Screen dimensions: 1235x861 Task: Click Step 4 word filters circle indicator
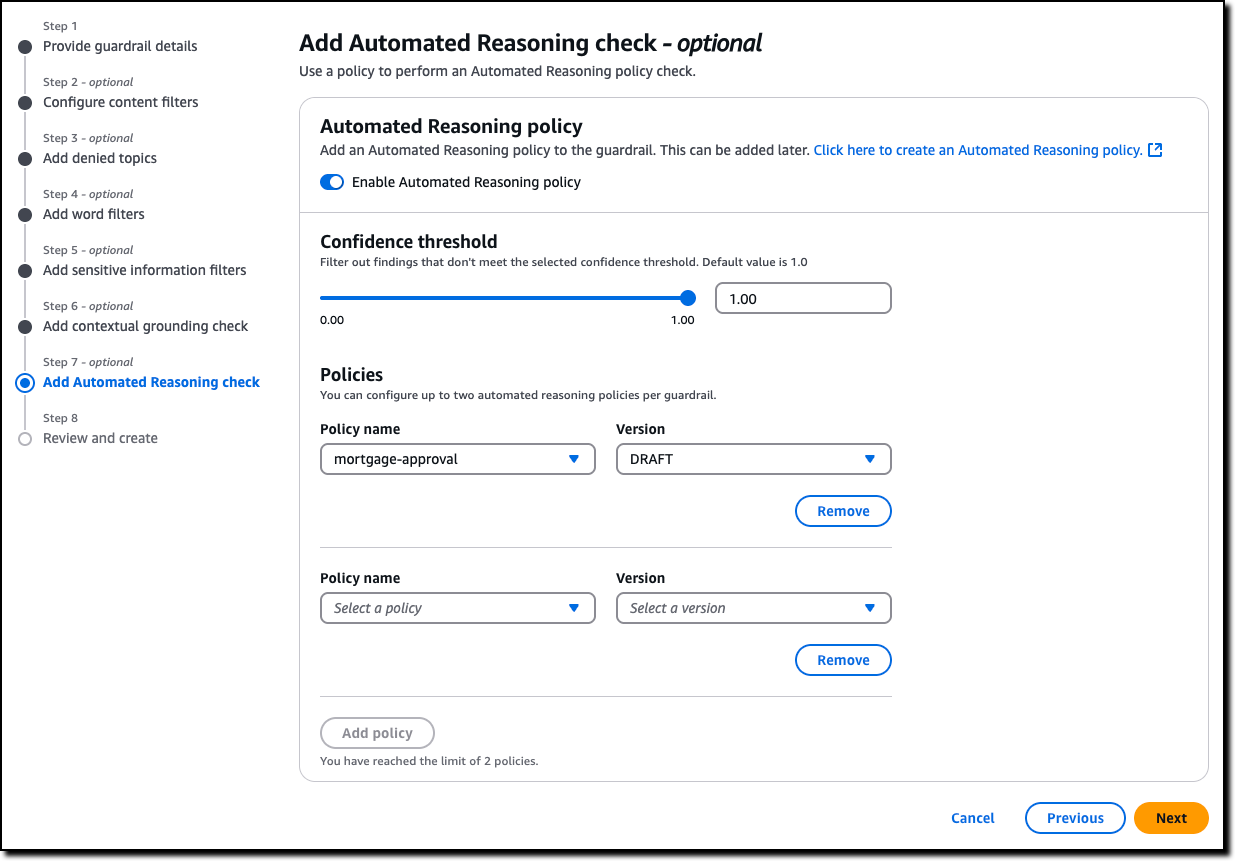25,215
